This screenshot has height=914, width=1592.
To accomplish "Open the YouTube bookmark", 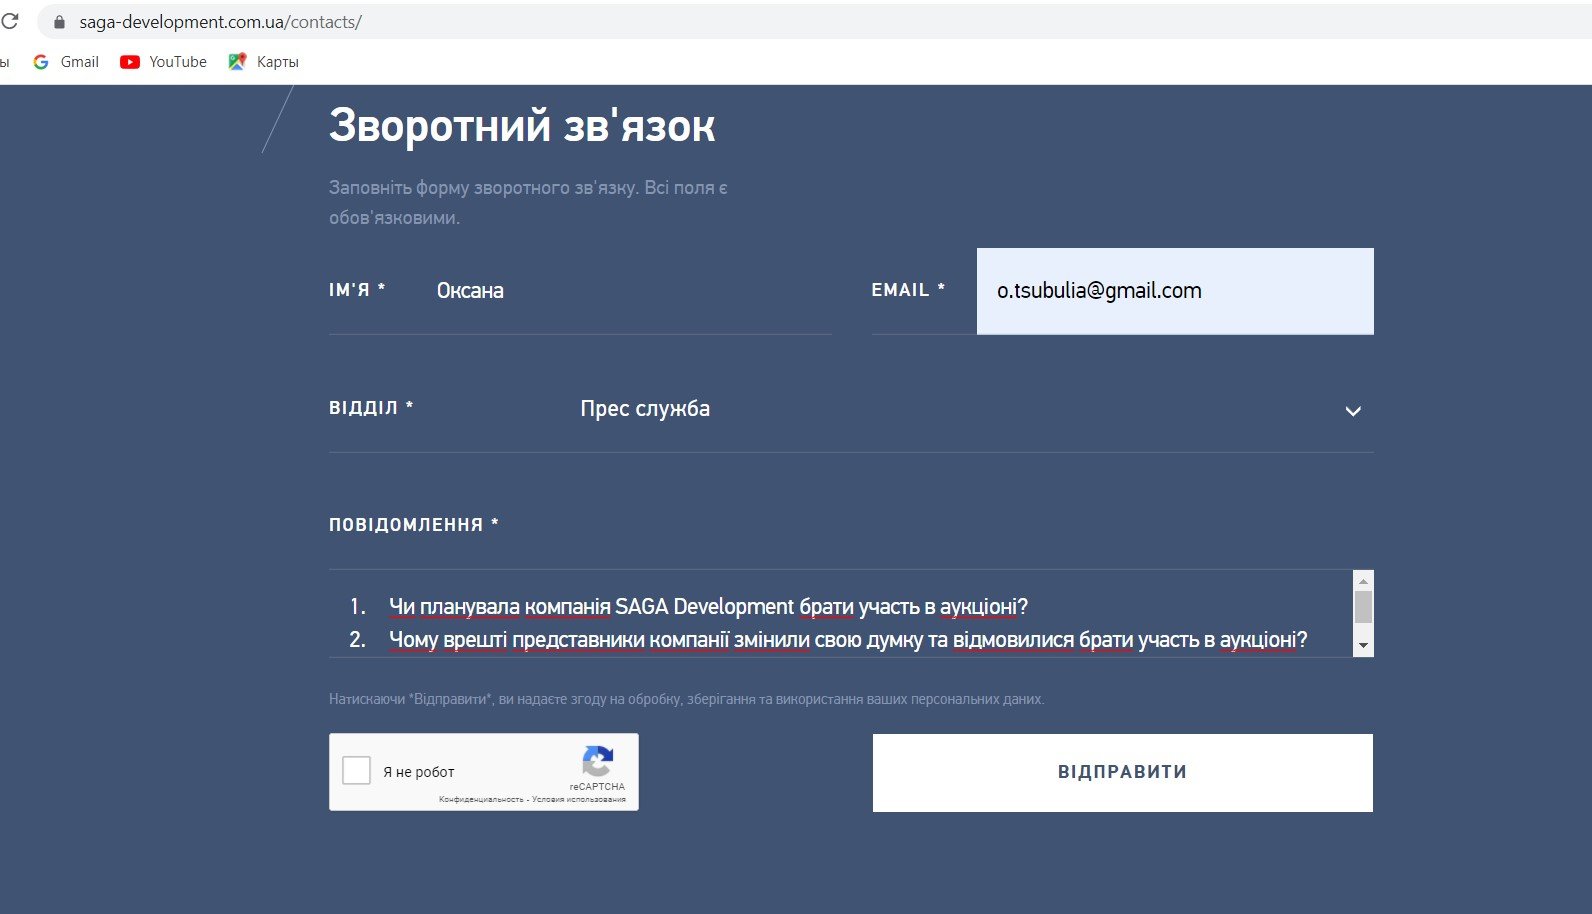I will click(x=163, y=62).
